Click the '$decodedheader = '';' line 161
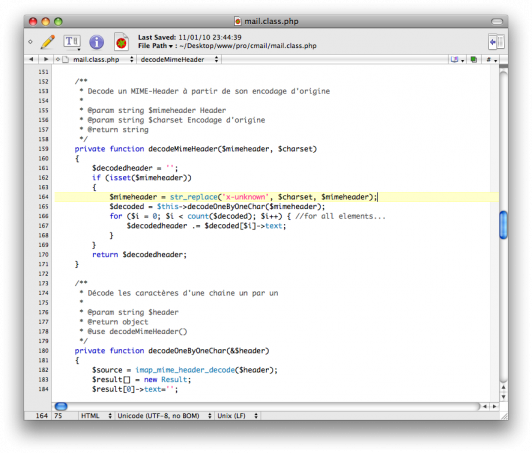The image size is (532, 453). pos(135,168)
